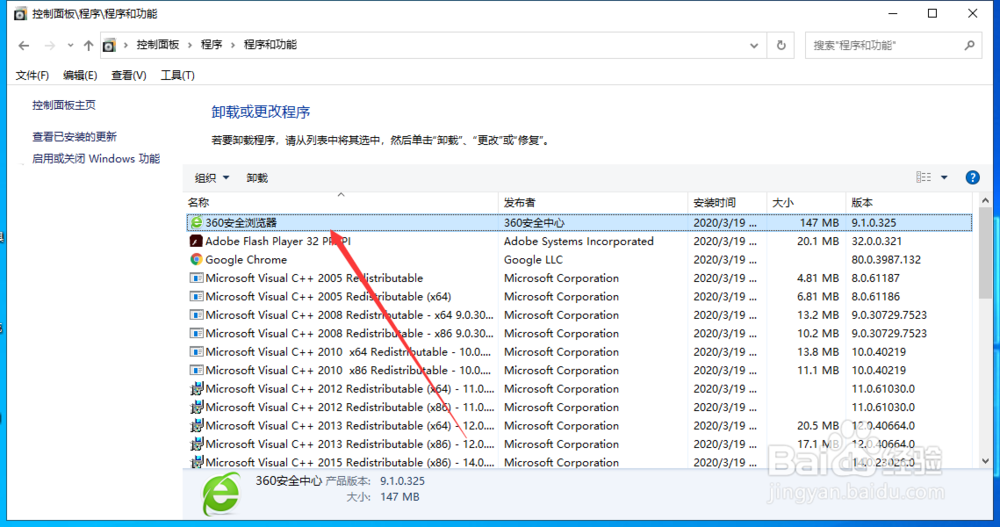
Task: Select Microsoft Visual C++ 2012 (x86) row
Action: tap(579, 407)
